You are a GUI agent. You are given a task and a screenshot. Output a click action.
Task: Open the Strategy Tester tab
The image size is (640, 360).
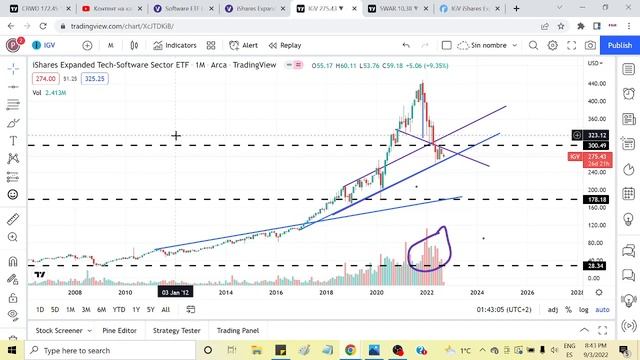[x=176, y=331]
